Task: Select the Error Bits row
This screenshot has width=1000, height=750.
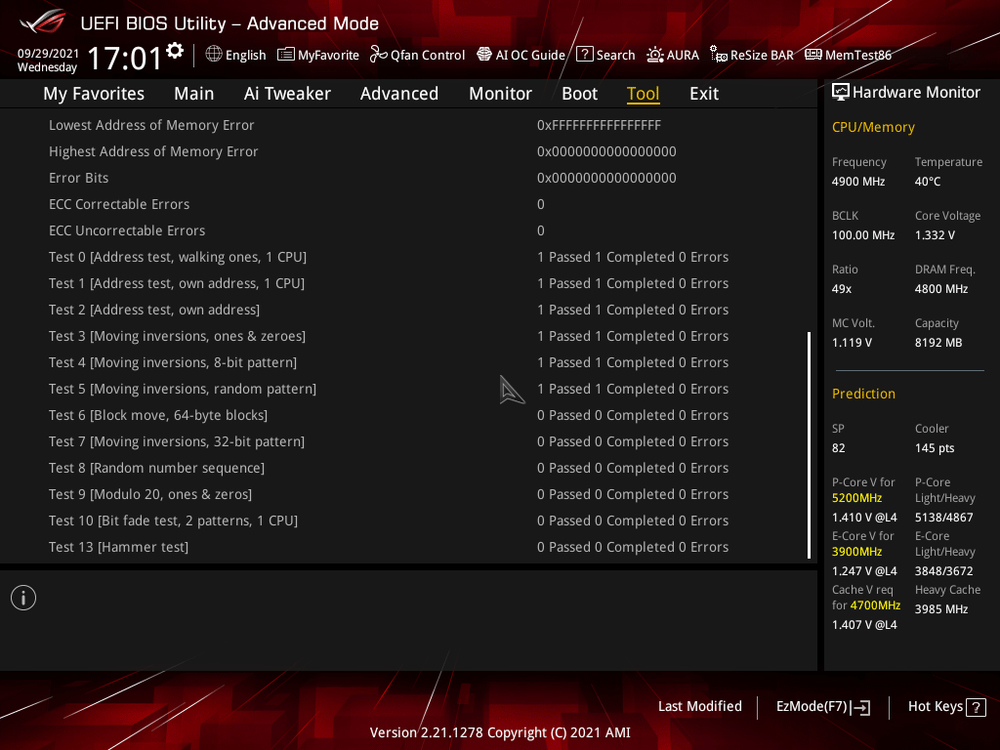Action: click(406, 178)
